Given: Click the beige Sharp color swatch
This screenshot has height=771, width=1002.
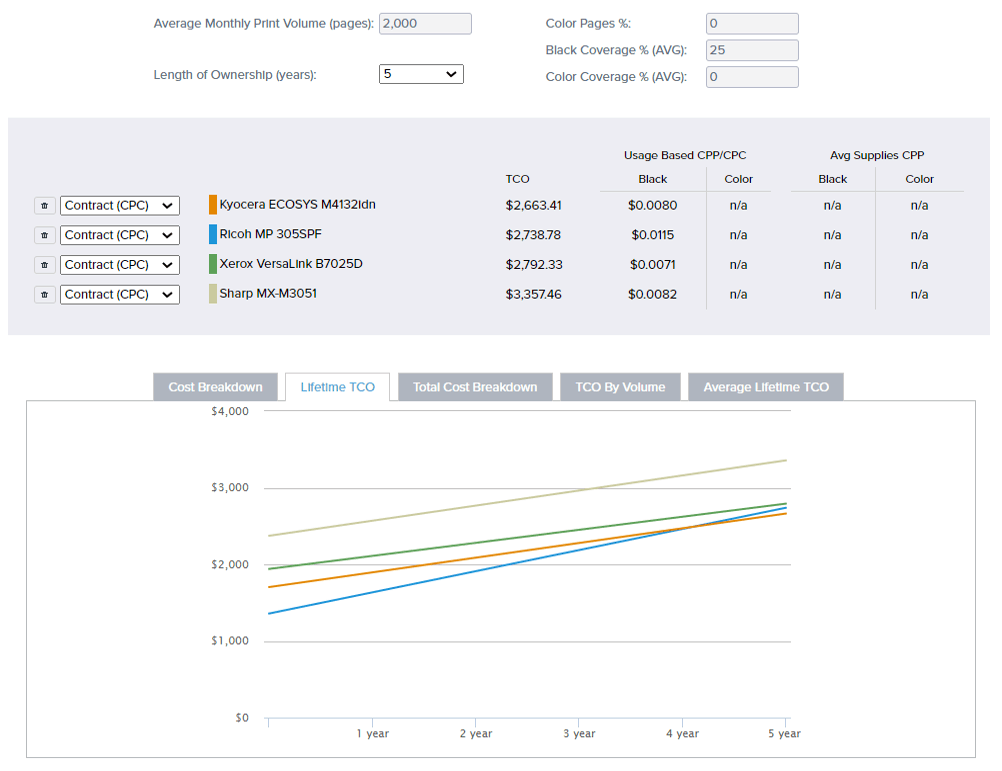Looking at the screenshot, I should 213,294.
